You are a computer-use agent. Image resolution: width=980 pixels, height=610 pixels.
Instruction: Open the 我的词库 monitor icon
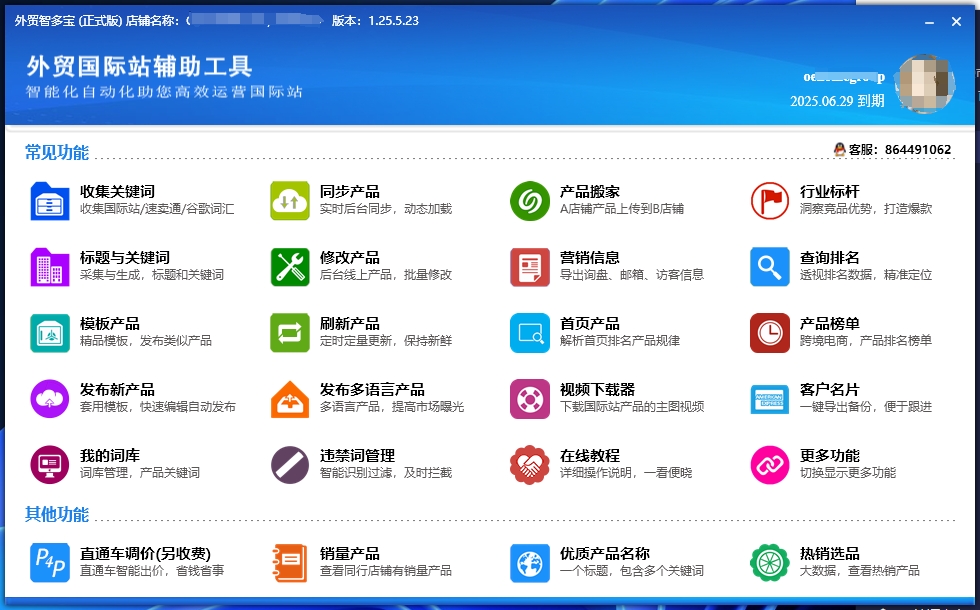pyautogui.click(x=50, y=465)
